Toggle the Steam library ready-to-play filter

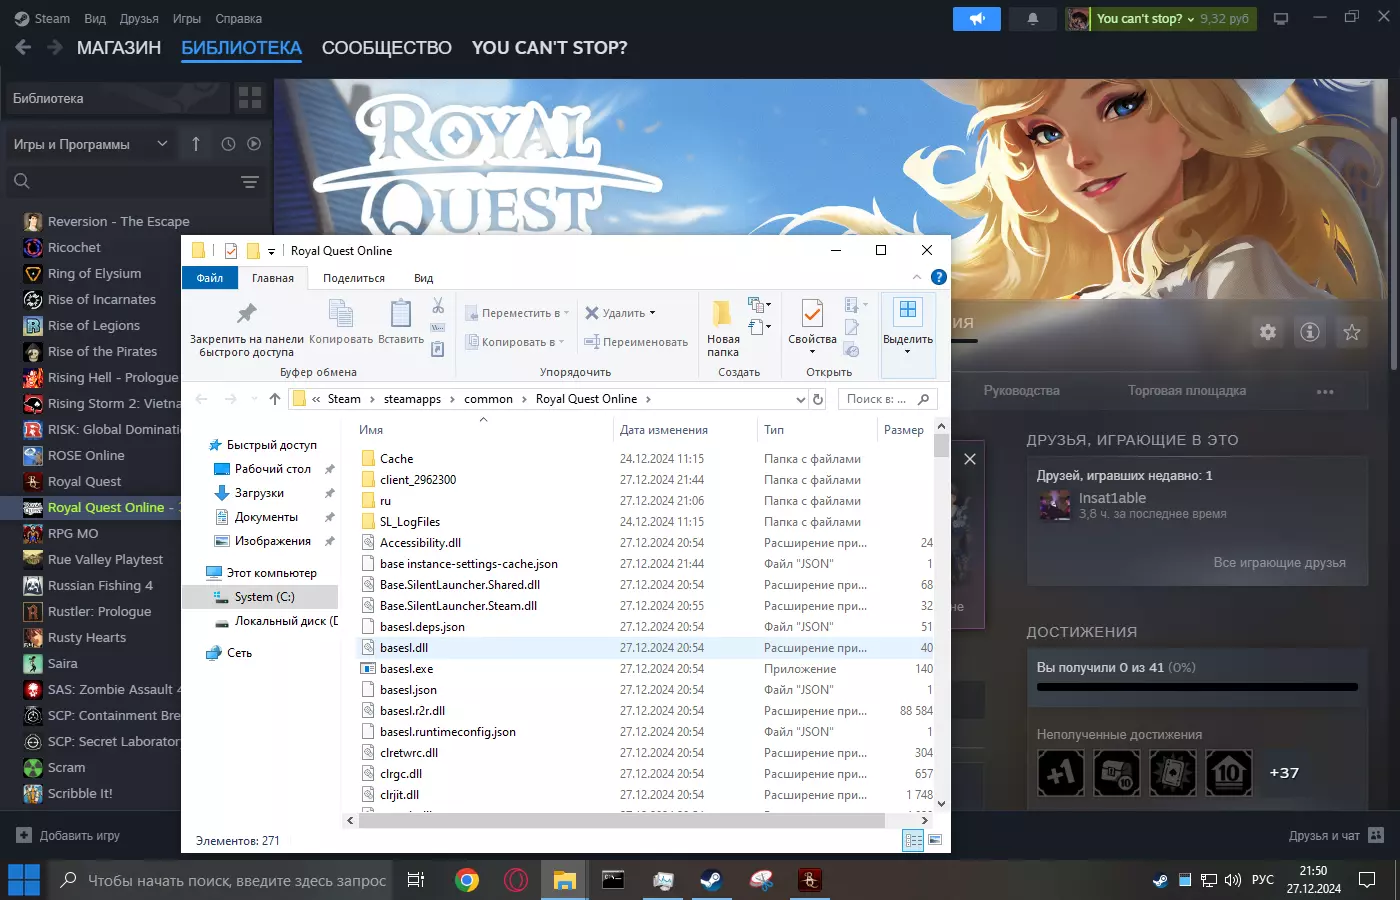tap(254, 144)
